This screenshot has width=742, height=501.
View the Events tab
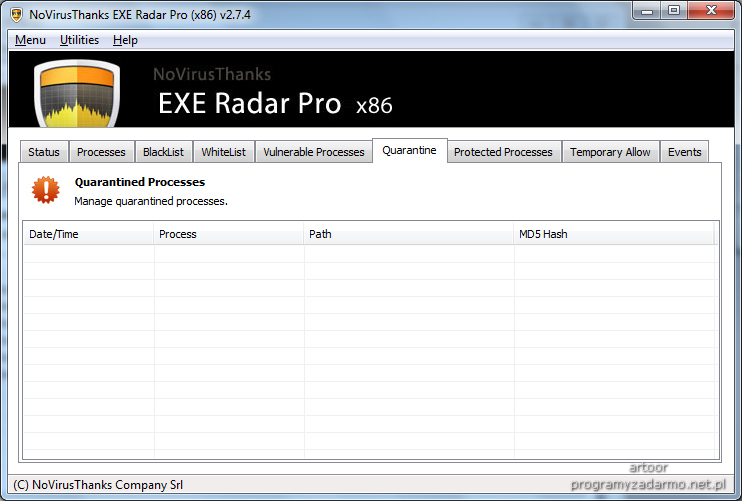[684, 152]
